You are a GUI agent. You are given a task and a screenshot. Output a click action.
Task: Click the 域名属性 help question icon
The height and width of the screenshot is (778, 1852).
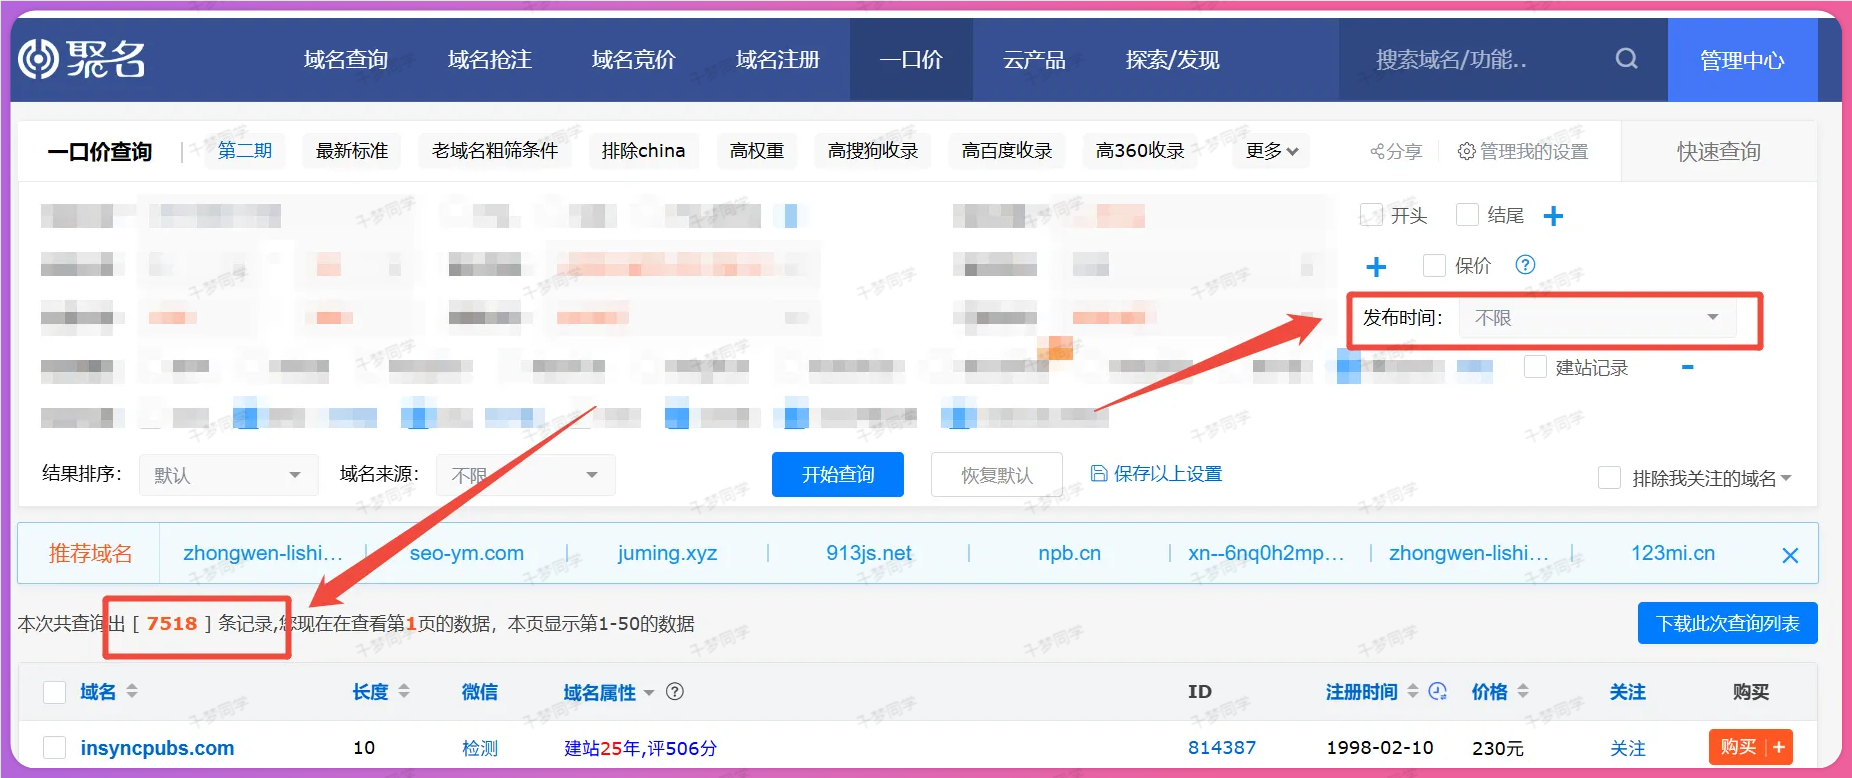click(x=675, y=691)
